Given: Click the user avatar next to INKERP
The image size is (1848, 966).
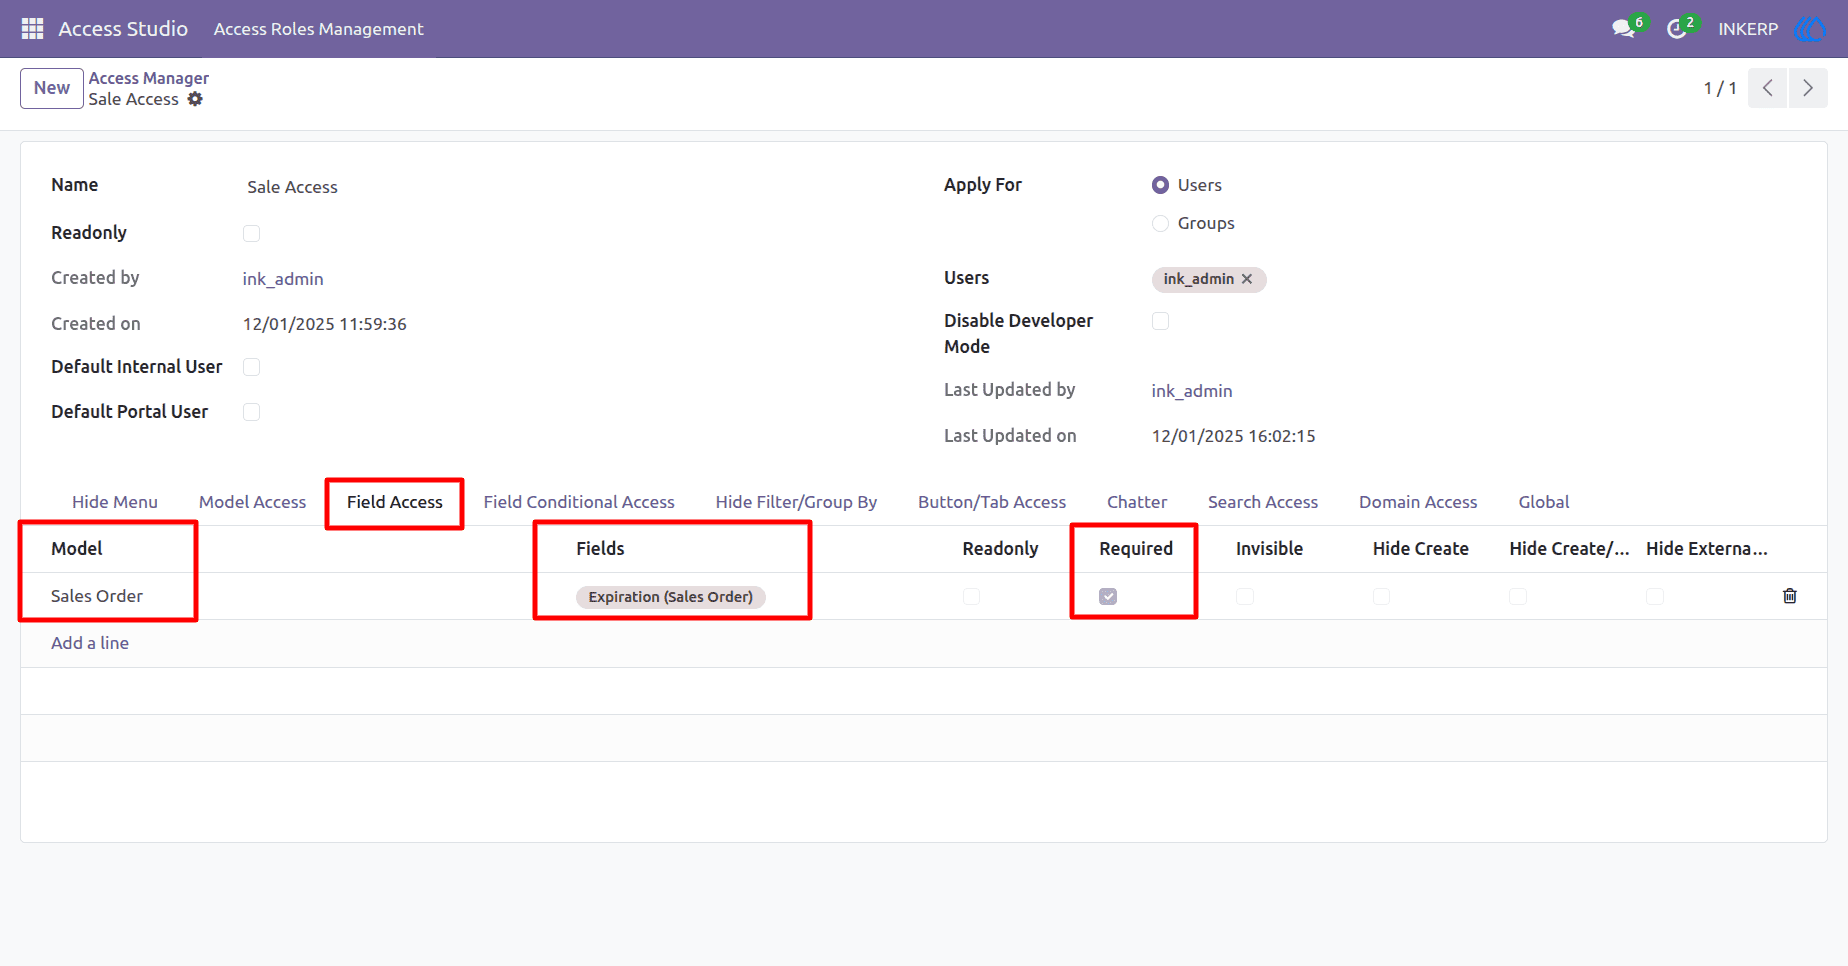Looking at the screenshot, I should coord(1810,29).
